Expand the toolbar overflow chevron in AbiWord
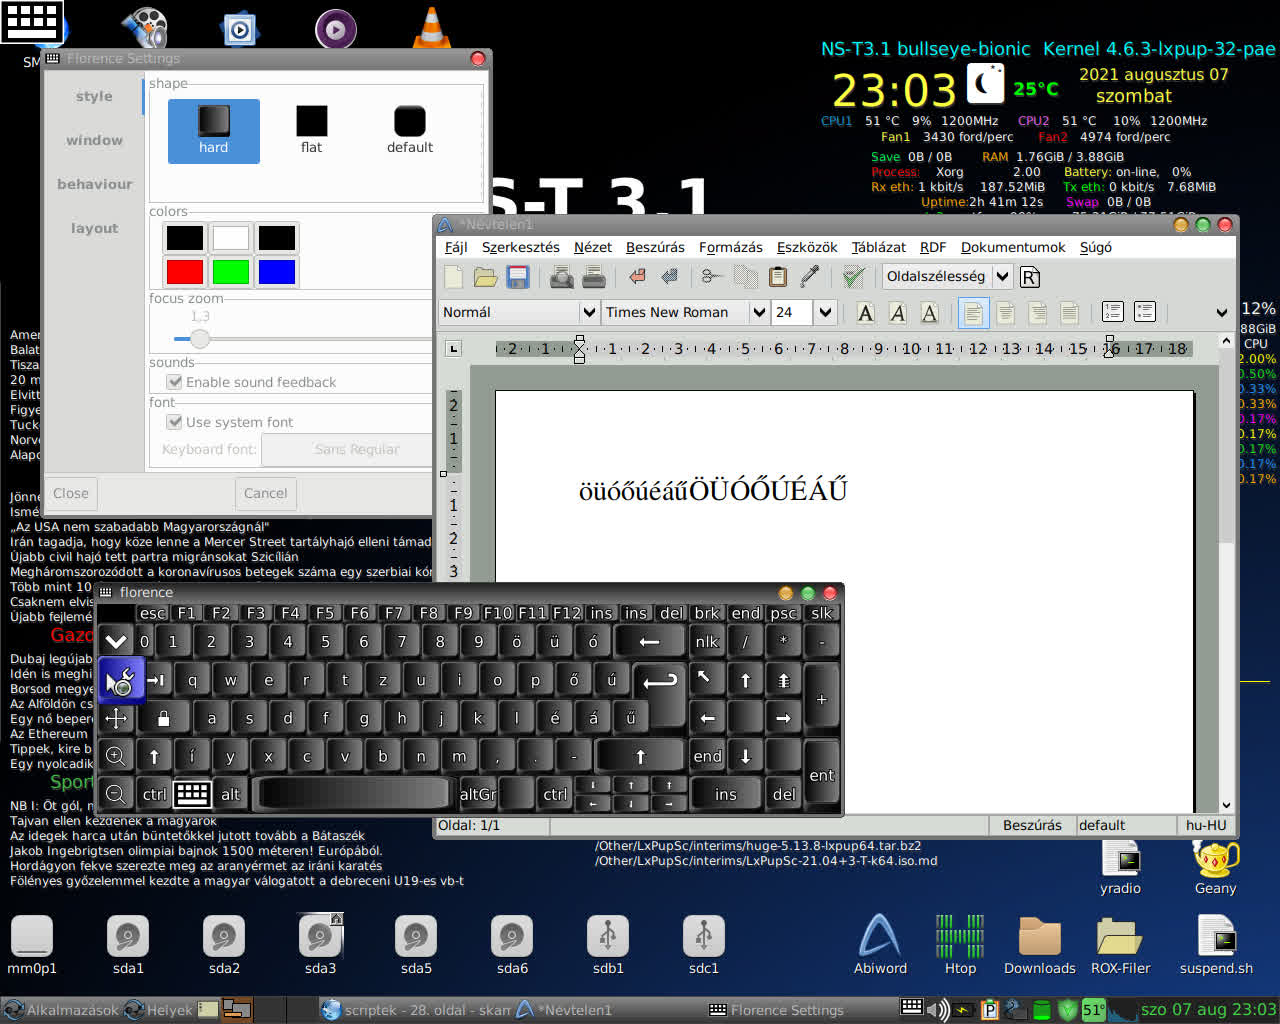This screenshot has height=1024, width=1280. point(1221,313)
